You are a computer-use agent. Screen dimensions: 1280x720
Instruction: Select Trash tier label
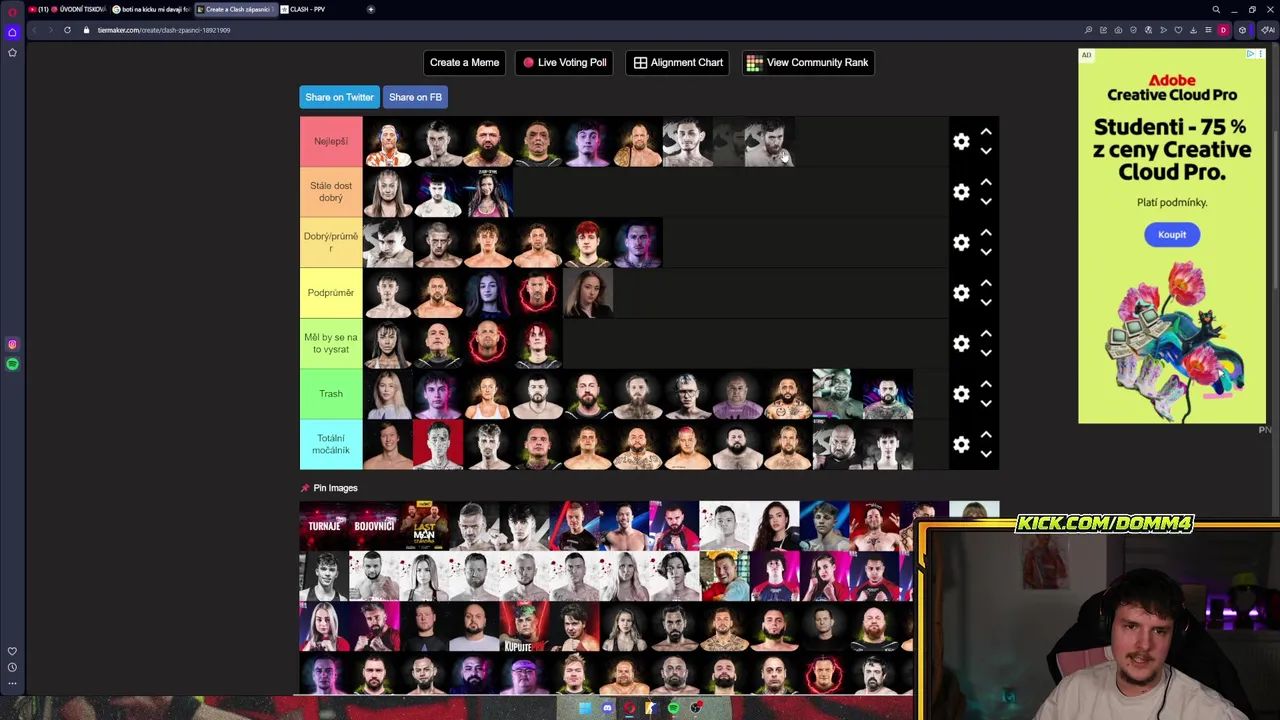coord(331,394)
